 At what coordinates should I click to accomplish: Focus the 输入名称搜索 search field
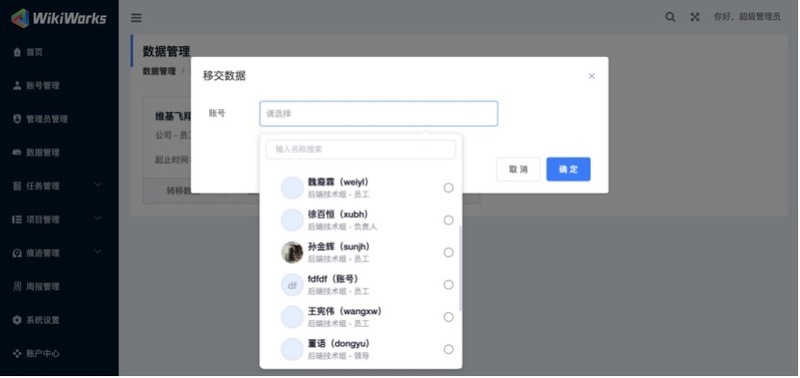click(x=361, y=149)
